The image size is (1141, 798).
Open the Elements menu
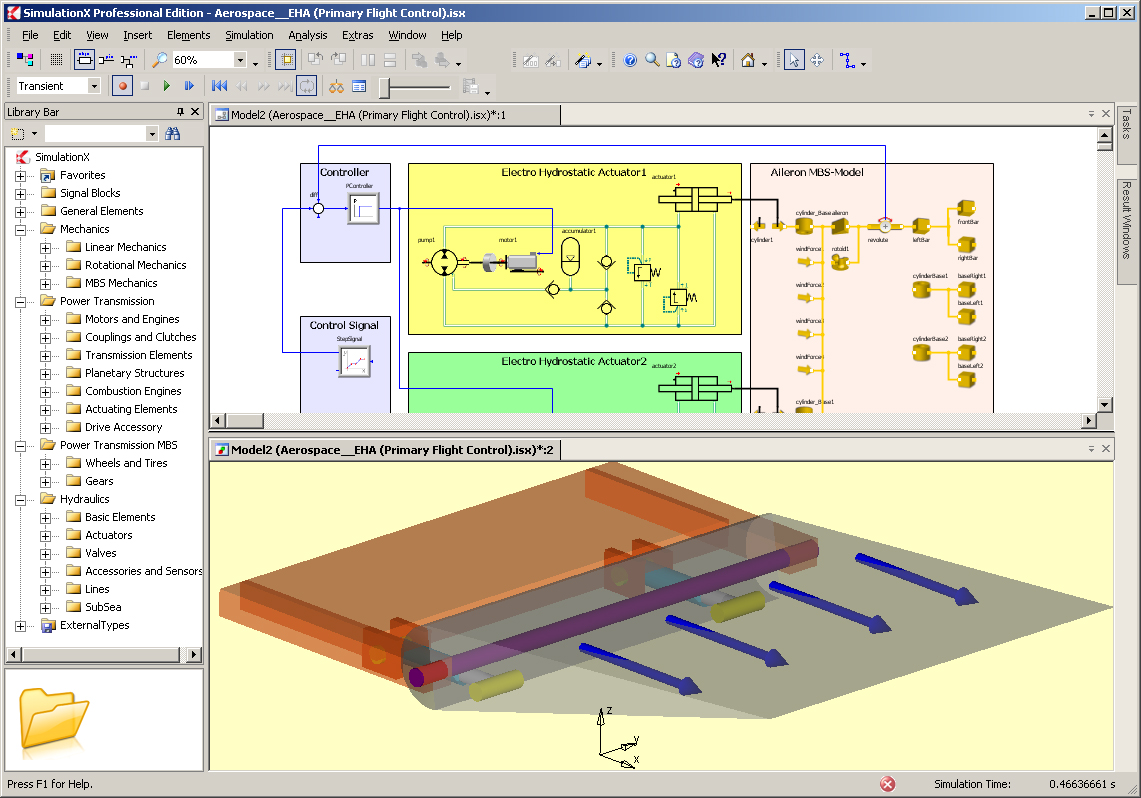(188, 35)
